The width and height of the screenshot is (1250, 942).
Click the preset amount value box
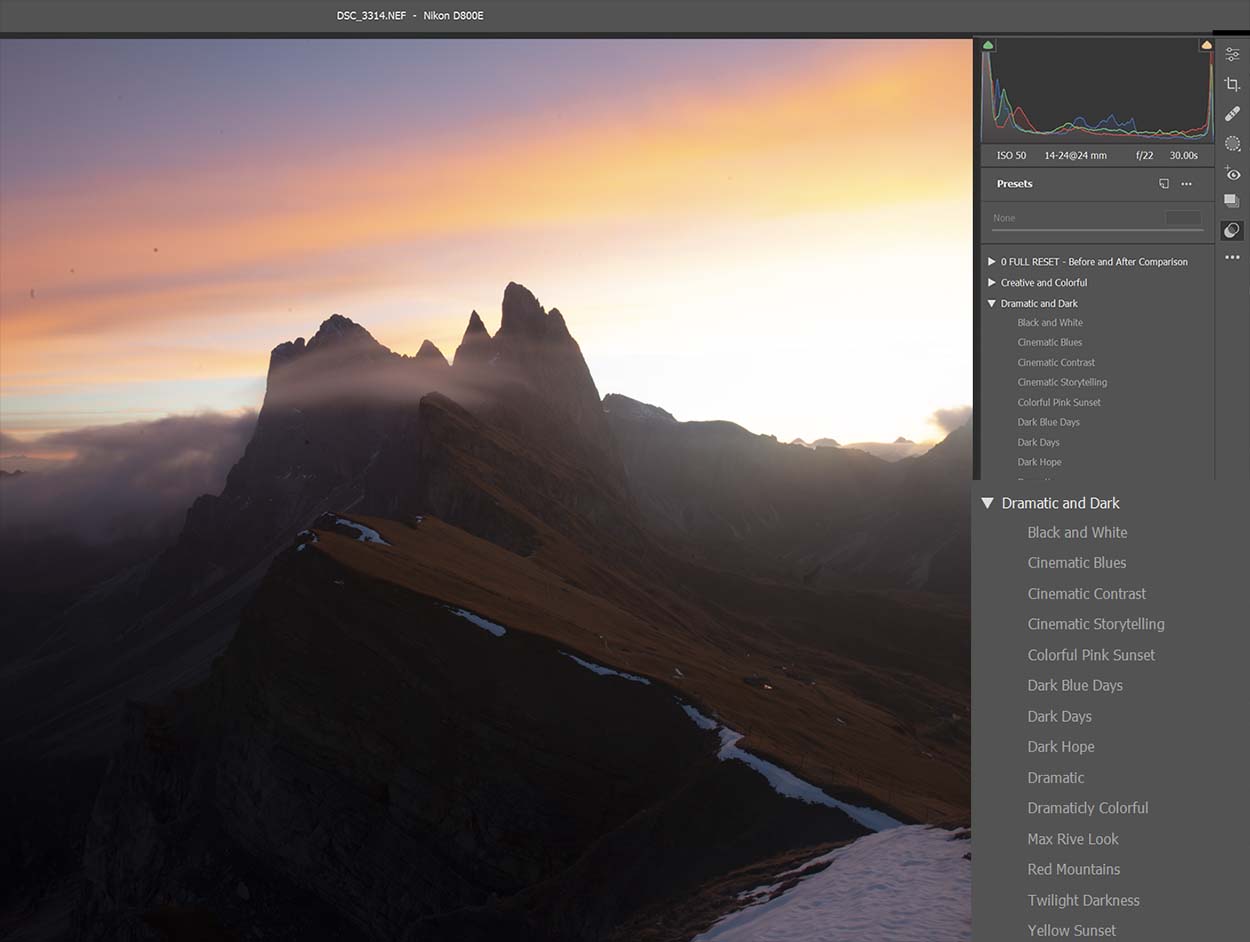[x=1183, y=218]
